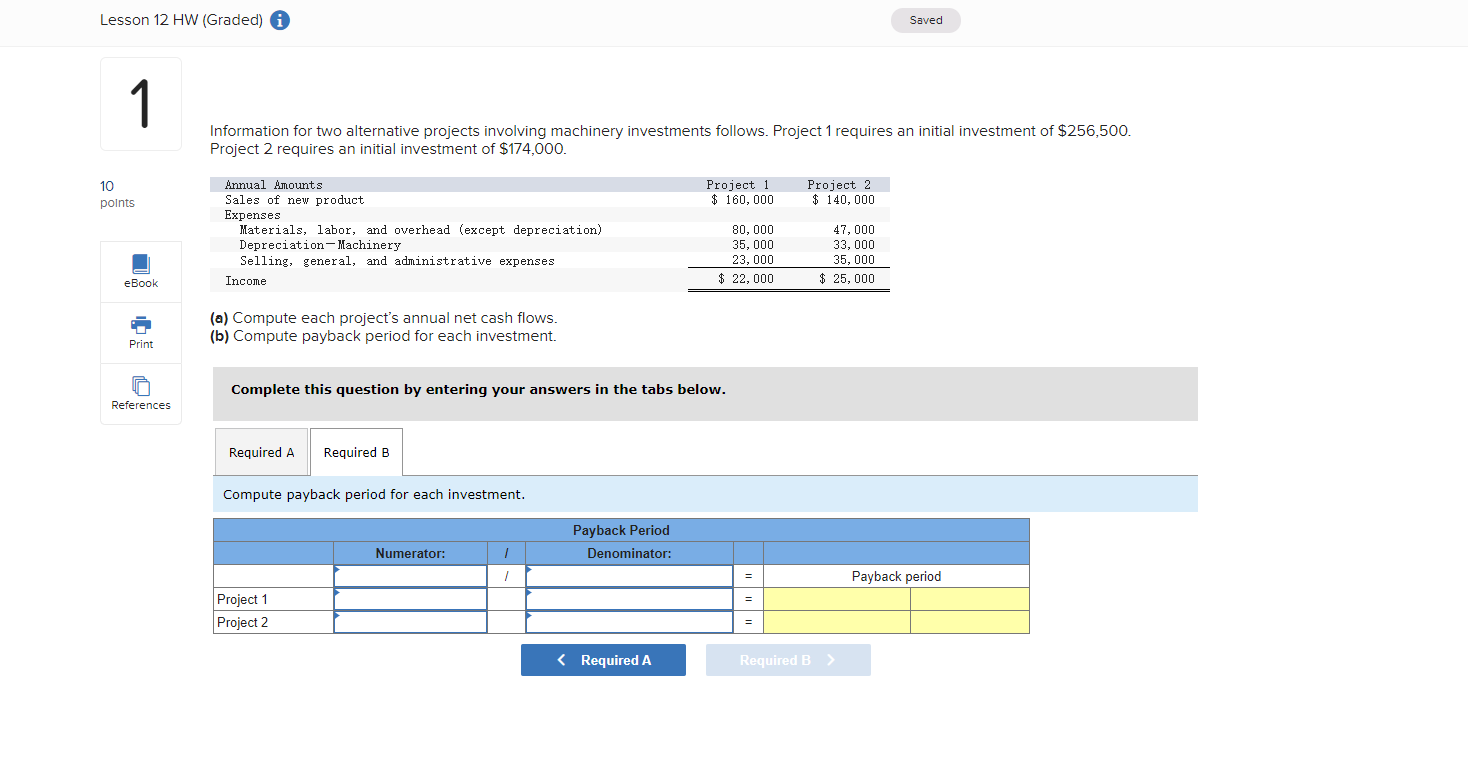Click the top-row Numerator input cell

(x=410, y=575)
